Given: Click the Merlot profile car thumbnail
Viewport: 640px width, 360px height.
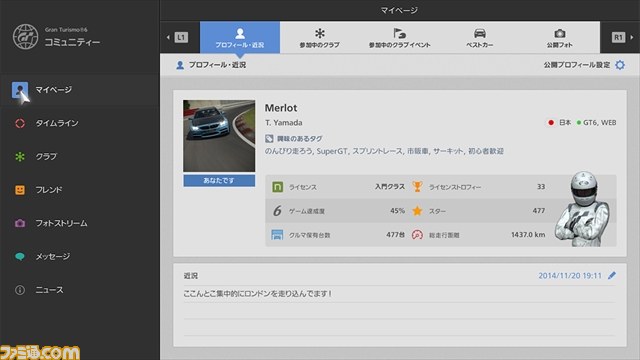Looking at the screenshot, I should [x=219, y=136].
